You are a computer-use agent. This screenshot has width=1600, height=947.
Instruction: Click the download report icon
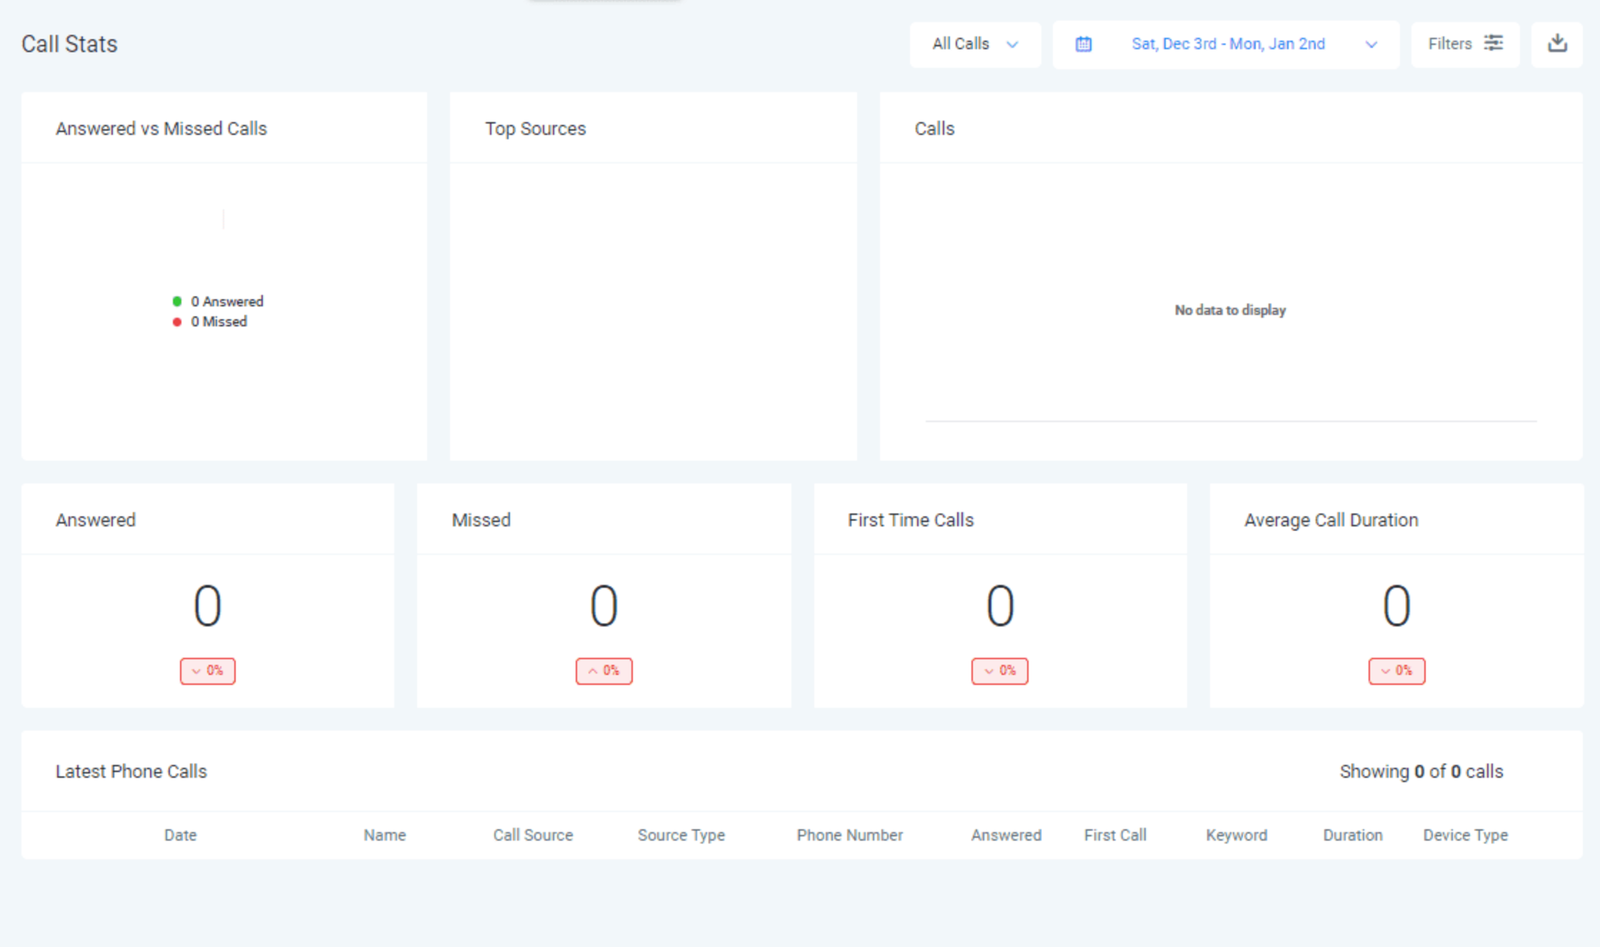1557,44
